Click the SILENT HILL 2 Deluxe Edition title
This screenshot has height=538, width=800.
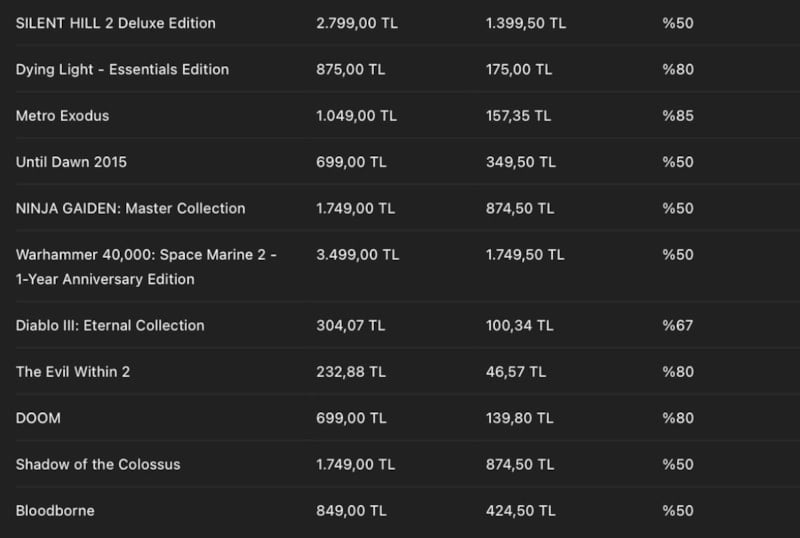(115, 23)
